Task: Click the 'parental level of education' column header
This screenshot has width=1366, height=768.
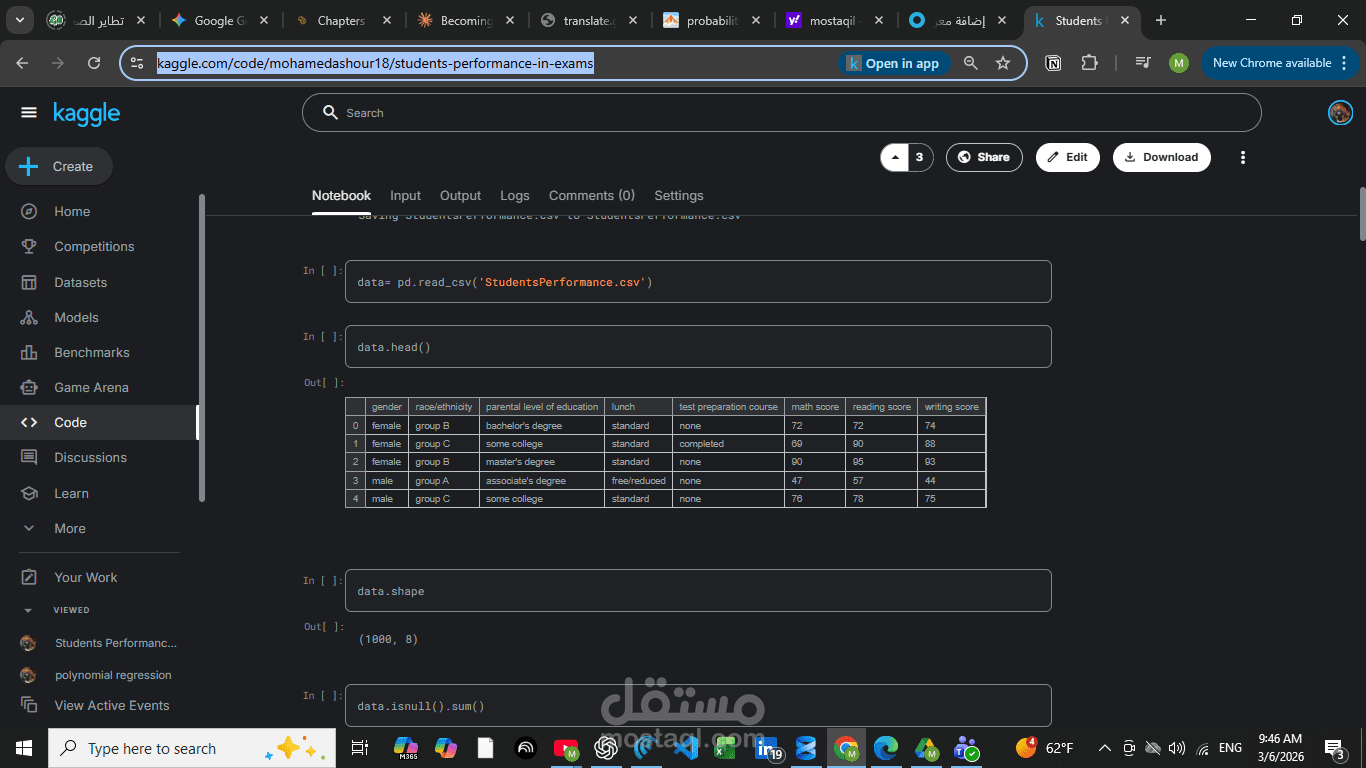Action: 542,407
